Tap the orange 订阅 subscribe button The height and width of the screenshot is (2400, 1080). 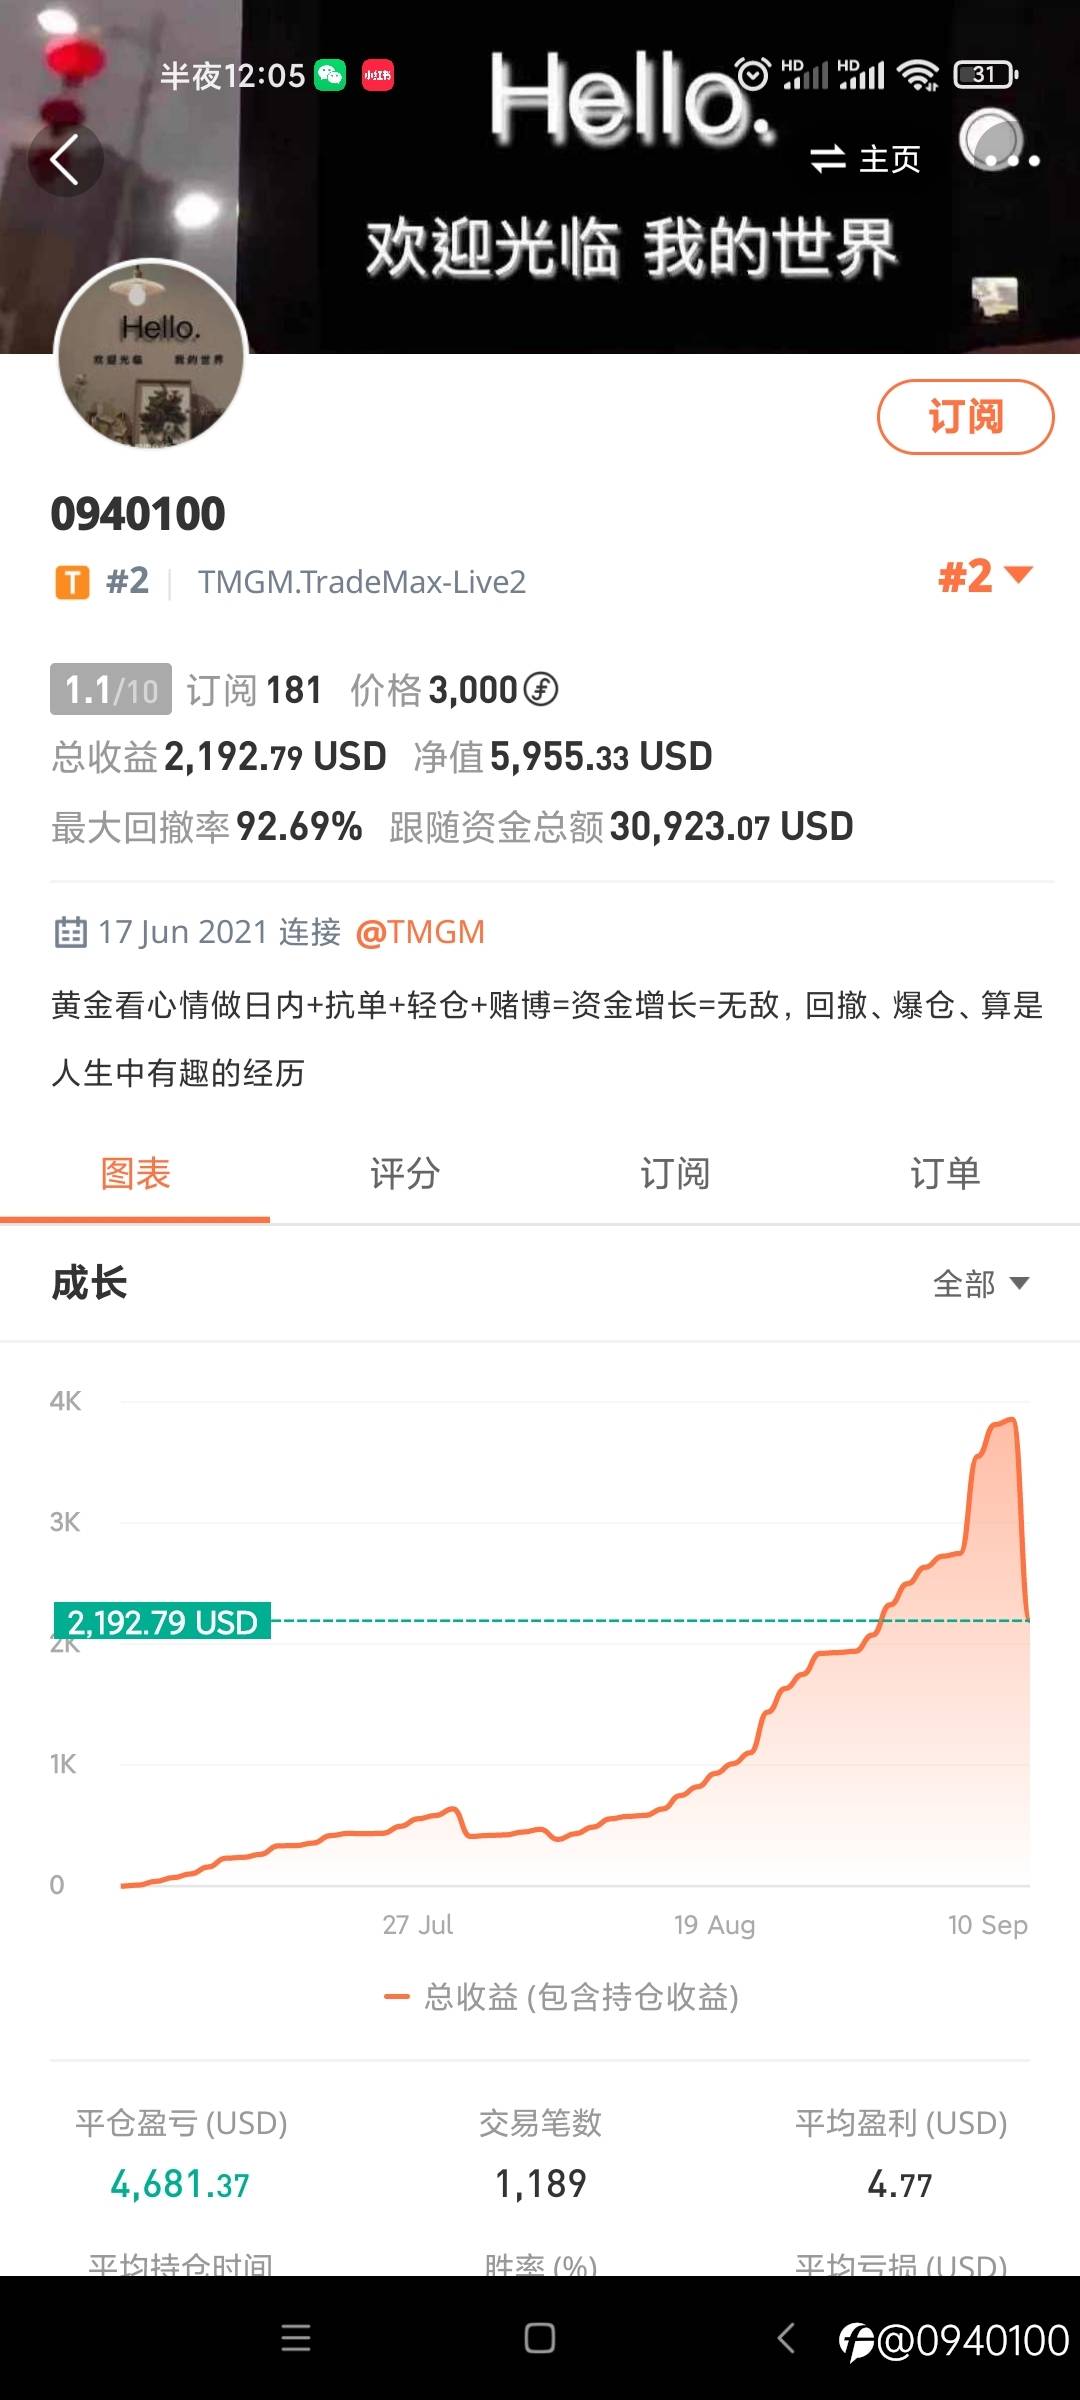coord(965,417)
